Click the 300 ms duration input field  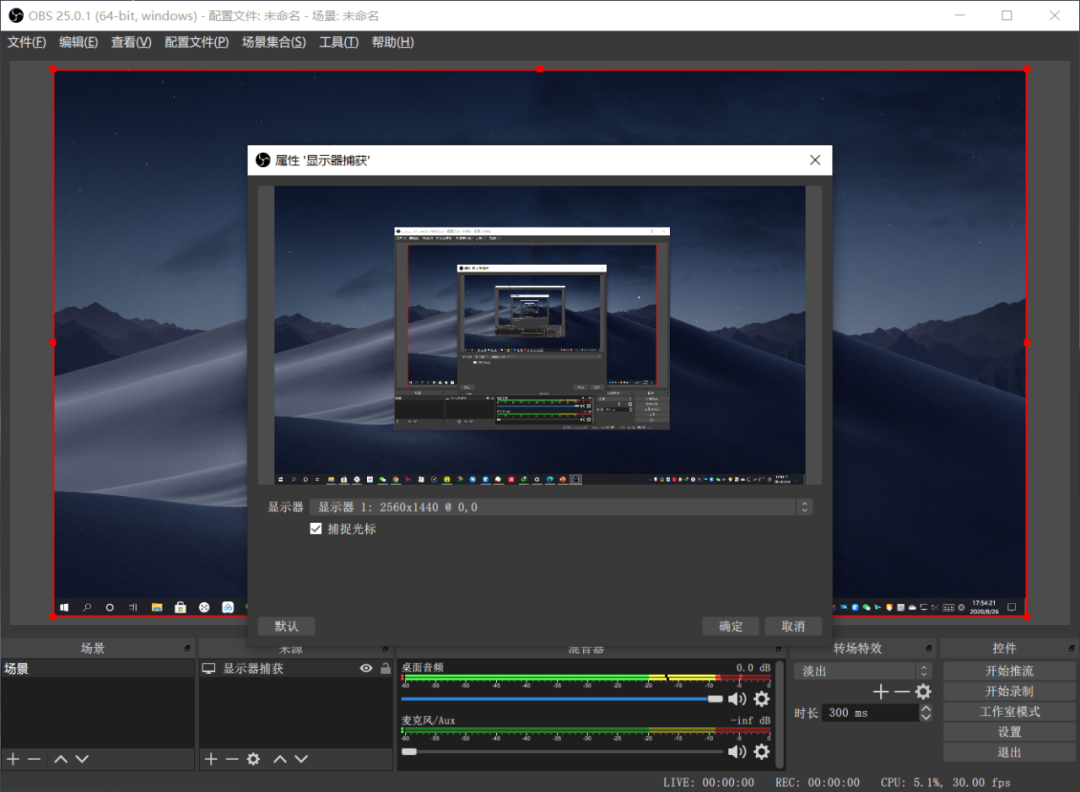tap(871, 713)
